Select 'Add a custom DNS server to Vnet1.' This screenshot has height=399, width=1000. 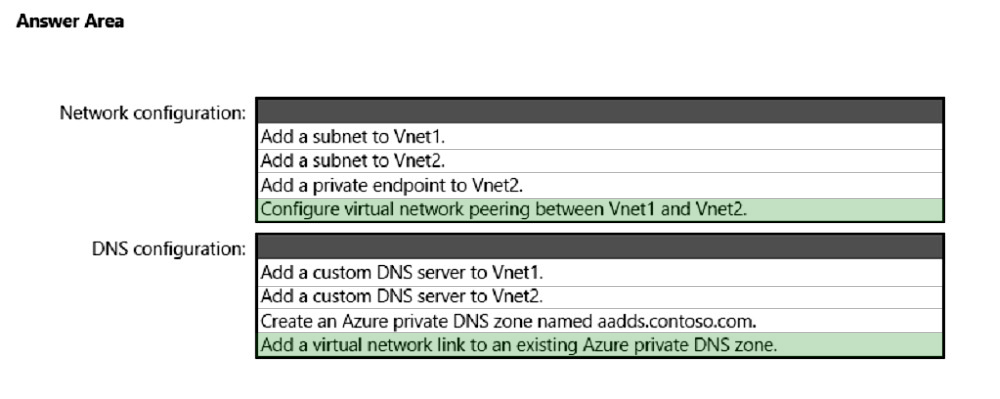point(599,272)
